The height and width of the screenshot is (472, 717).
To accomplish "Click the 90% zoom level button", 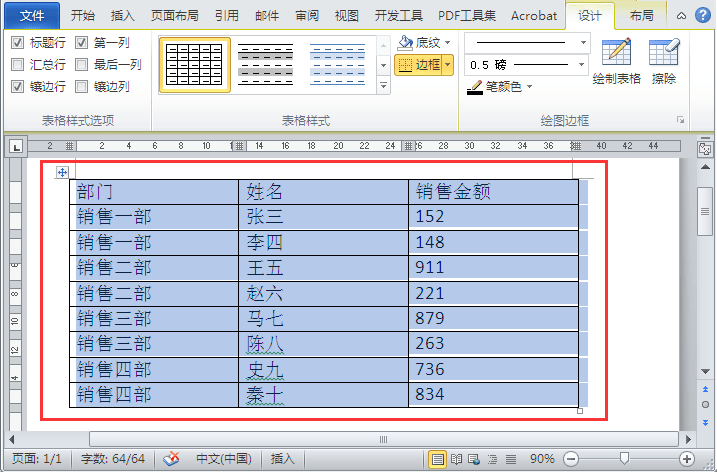I will (542, 458).
